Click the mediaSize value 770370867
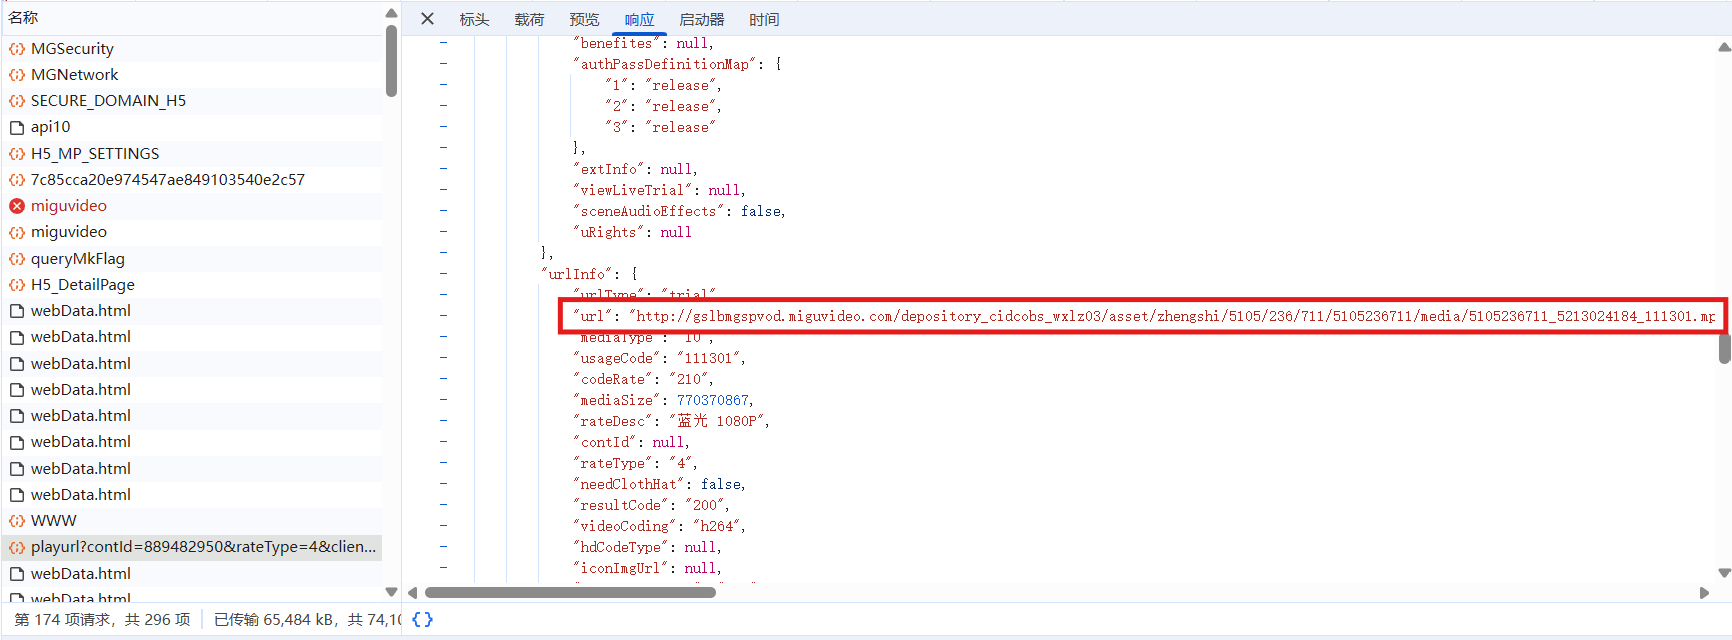This screenshot has width=1732, height=640. click(712, 400)
